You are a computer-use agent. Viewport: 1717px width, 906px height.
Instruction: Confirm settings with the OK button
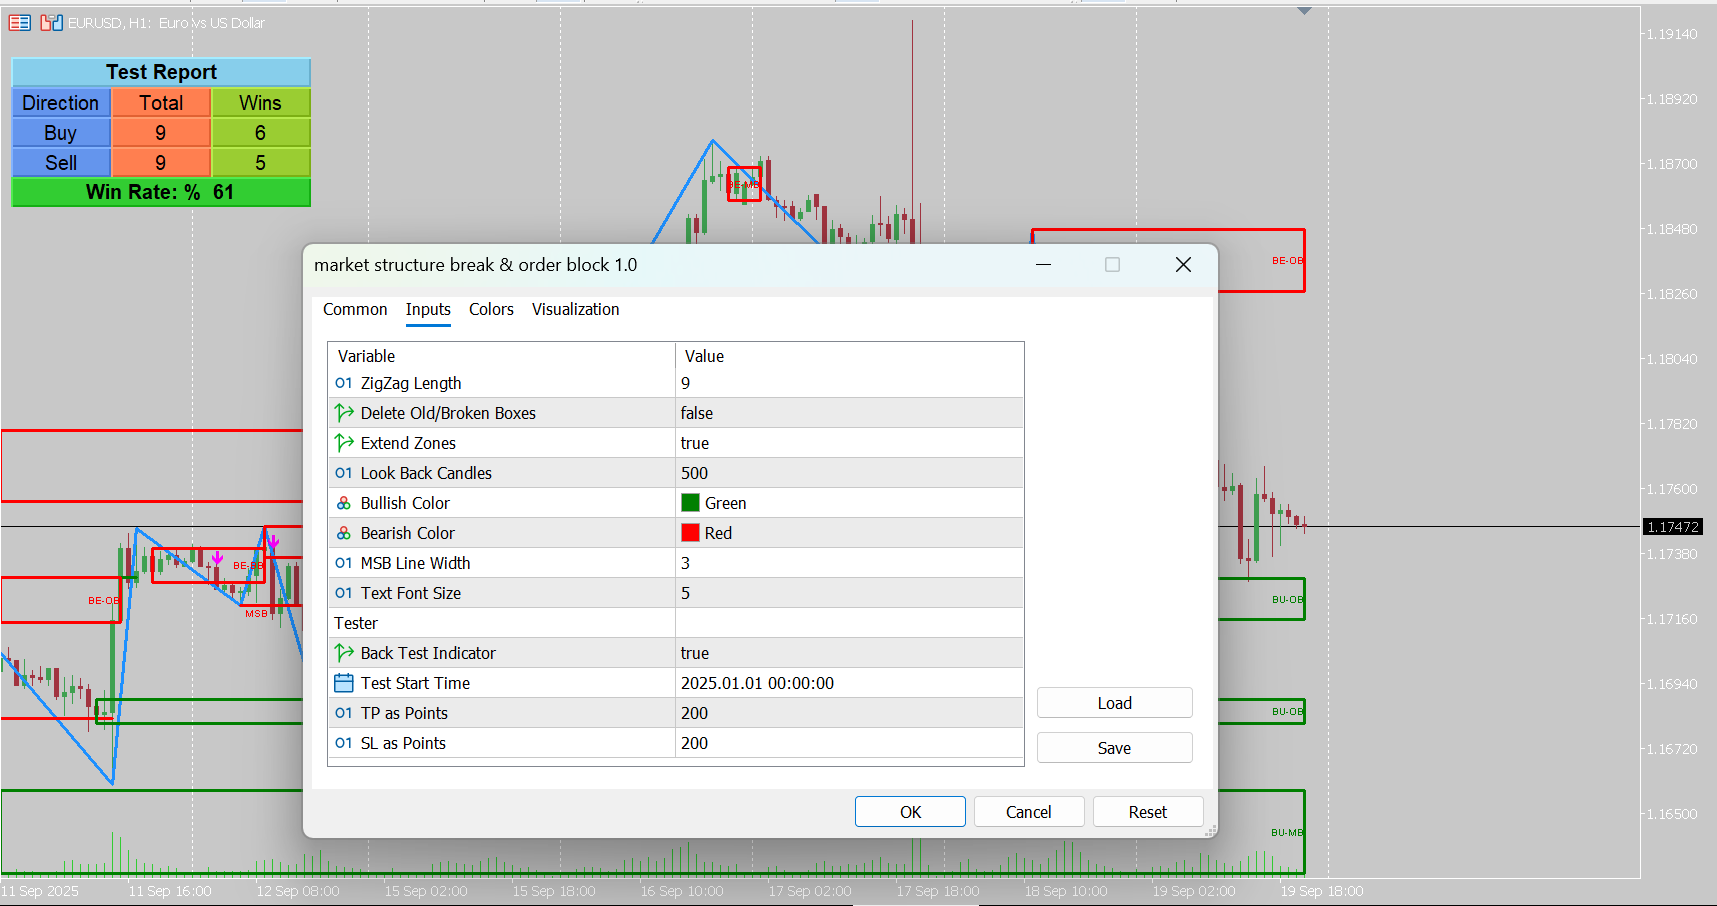(x=910, y=812)
